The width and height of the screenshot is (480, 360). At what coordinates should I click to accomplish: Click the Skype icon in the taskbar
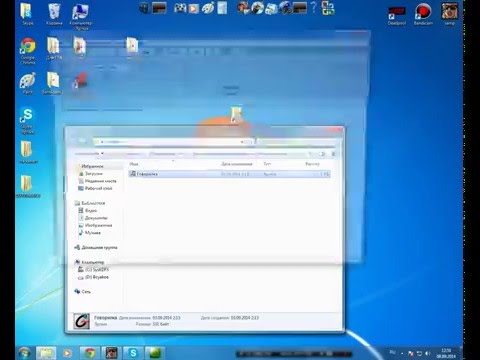(x=133, y=353)
